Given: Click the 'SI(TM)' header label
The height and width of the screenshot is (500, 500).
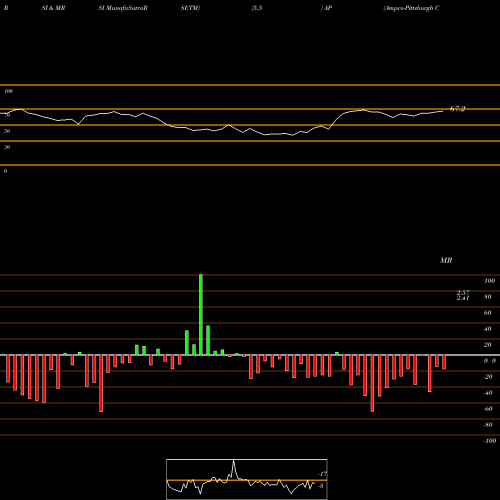Looking at the screenshot, I should [190, 8].
